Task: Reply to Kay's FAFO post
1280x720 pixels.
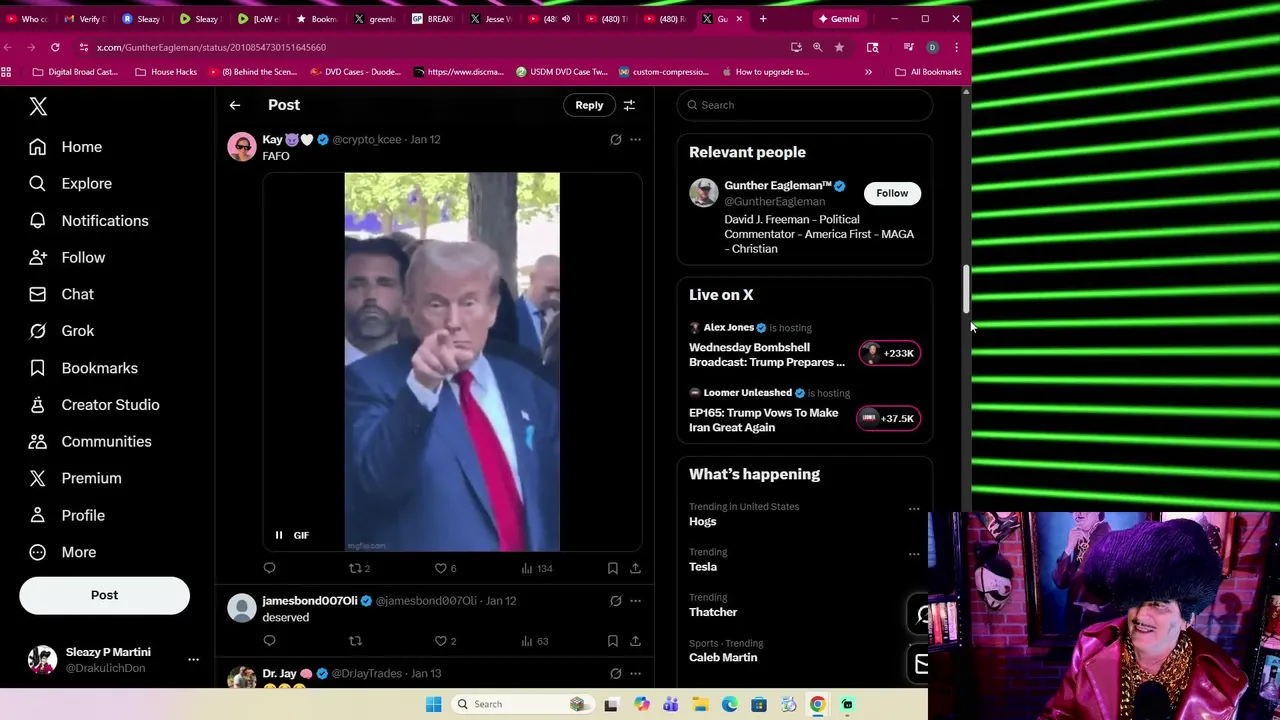Action: pos(269,568)
